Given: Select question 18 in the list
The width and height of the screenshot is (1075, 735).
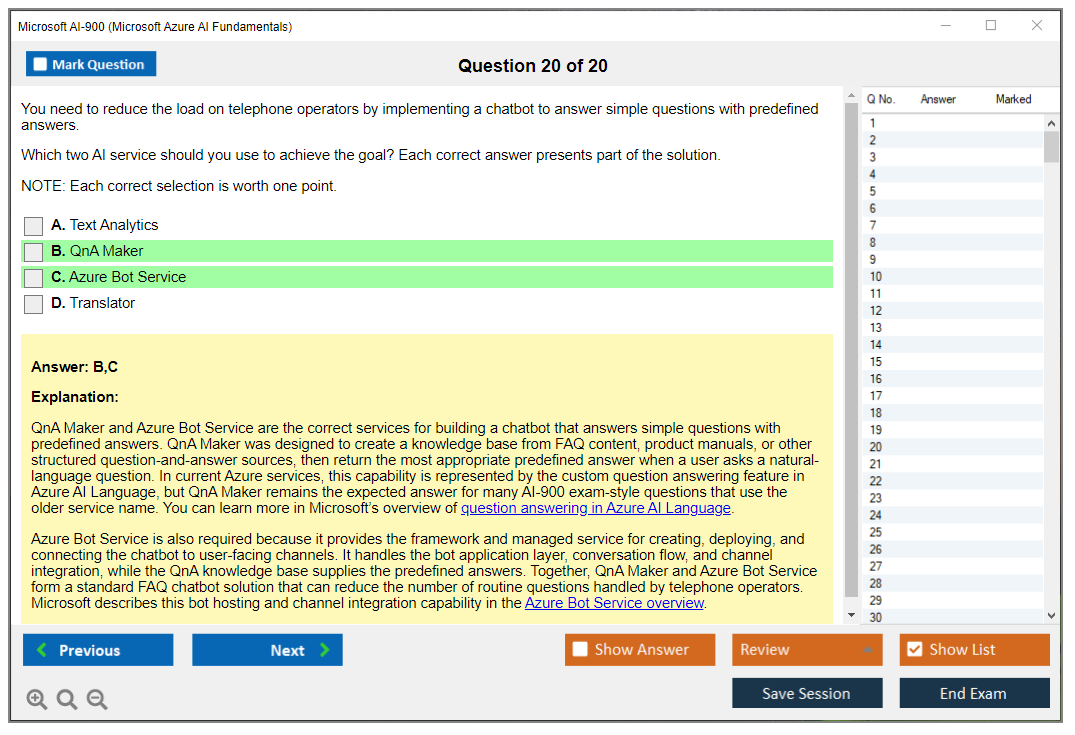Looking at the screenshot, I should pos(953,413).
